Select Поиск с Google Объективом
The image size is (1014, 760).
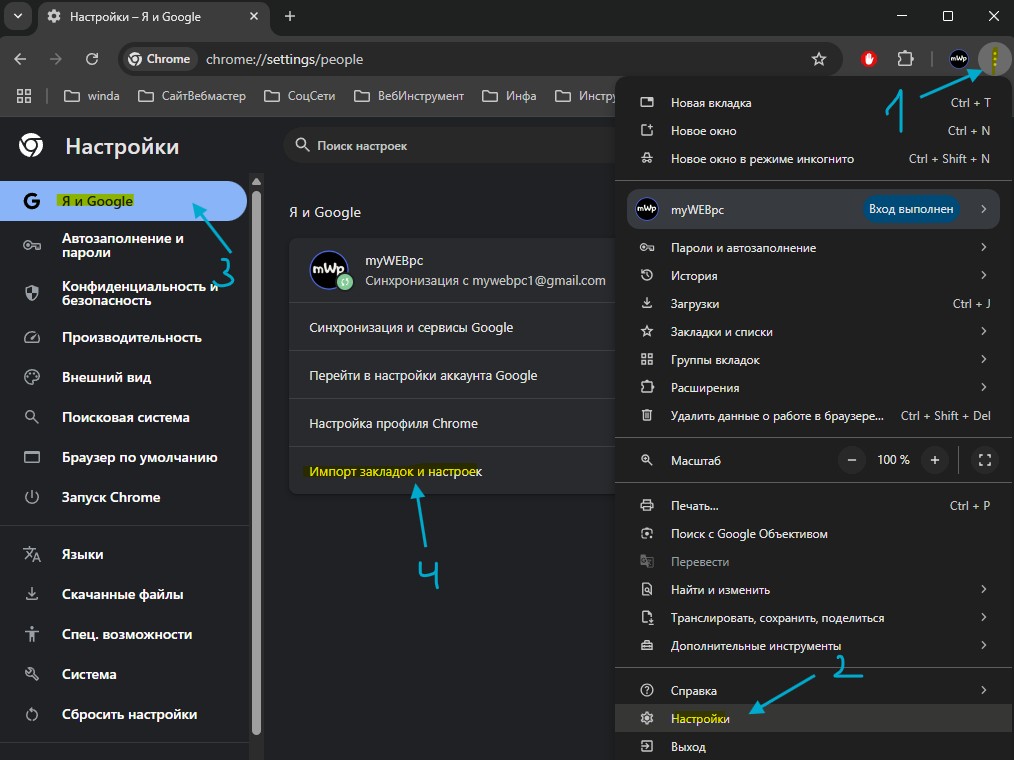point(814,534)
